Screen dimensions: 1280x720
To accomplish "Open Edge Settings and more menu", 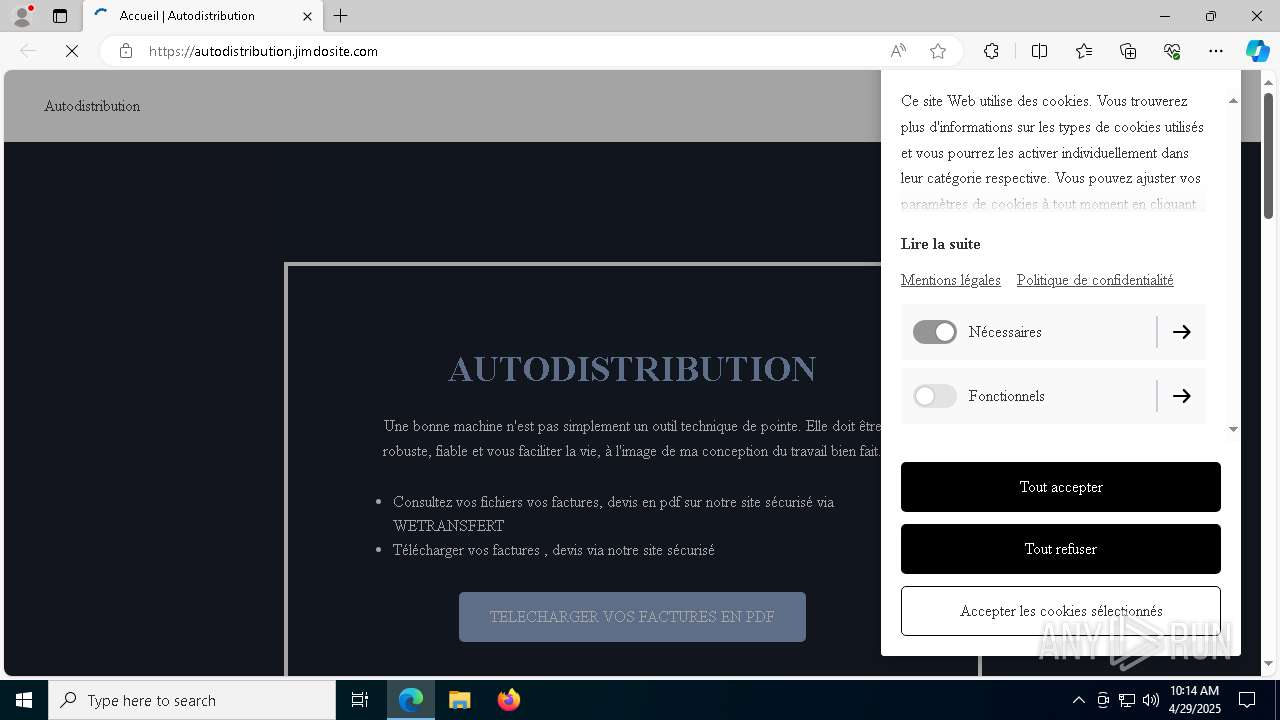I will tap(1216, 51).
